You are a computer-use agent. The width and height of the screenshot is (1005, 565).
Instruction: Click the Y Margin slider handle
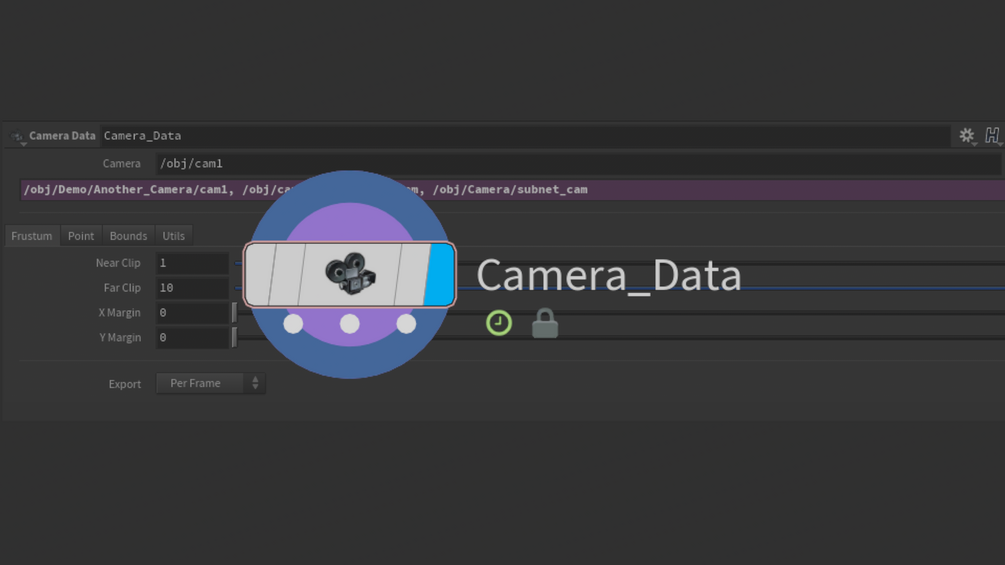click(235, 338)
